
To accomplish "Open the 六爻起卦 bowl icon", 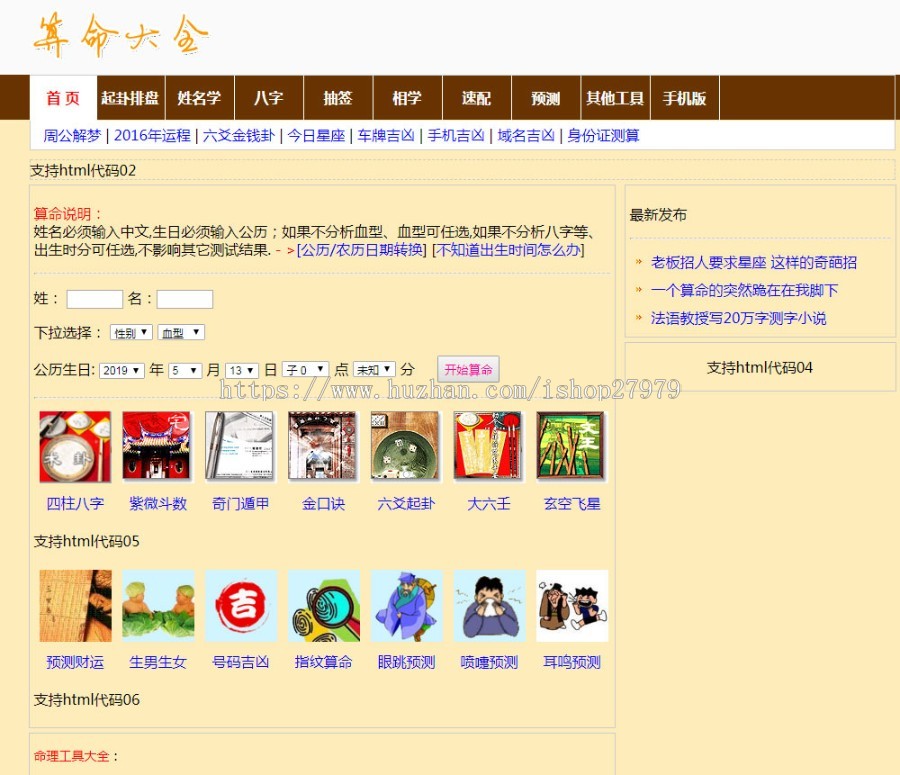I will (406, 447).
